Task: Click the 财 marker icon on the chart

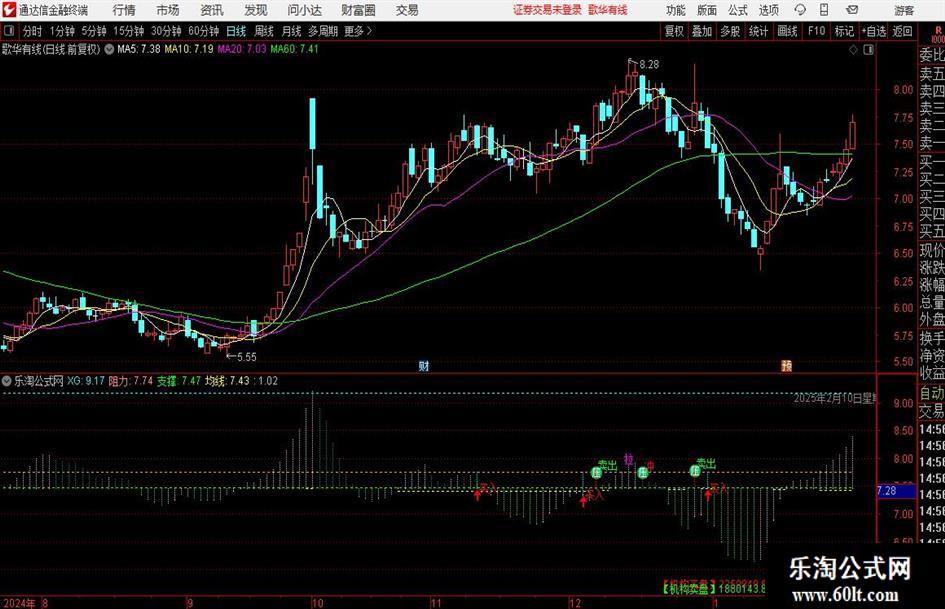Action: click(424, 365)
